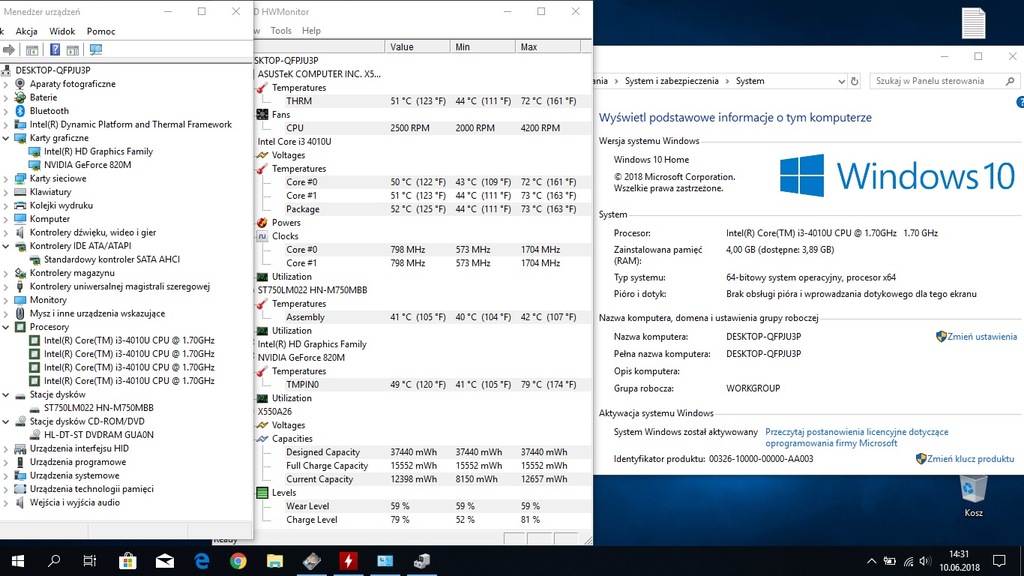Click Zmień klucz produktu link
Screen dimensions: 1024x576
(970, 459)
